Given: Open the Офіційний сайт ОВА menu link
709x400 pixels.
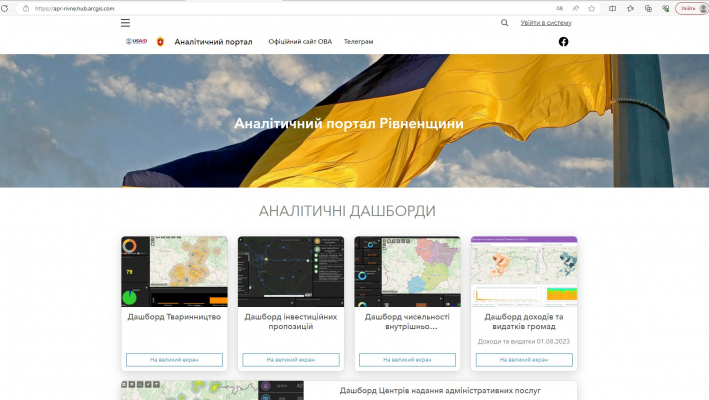Looking at the screenshot, I should [300, 42].
